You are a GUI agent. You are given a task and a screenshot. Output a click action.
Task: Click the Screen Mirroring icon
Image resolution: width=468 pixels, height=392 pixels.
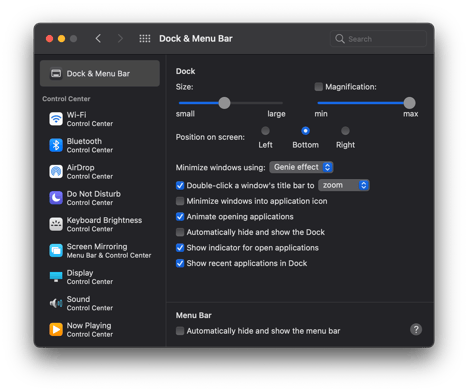[x=56, y=251]
